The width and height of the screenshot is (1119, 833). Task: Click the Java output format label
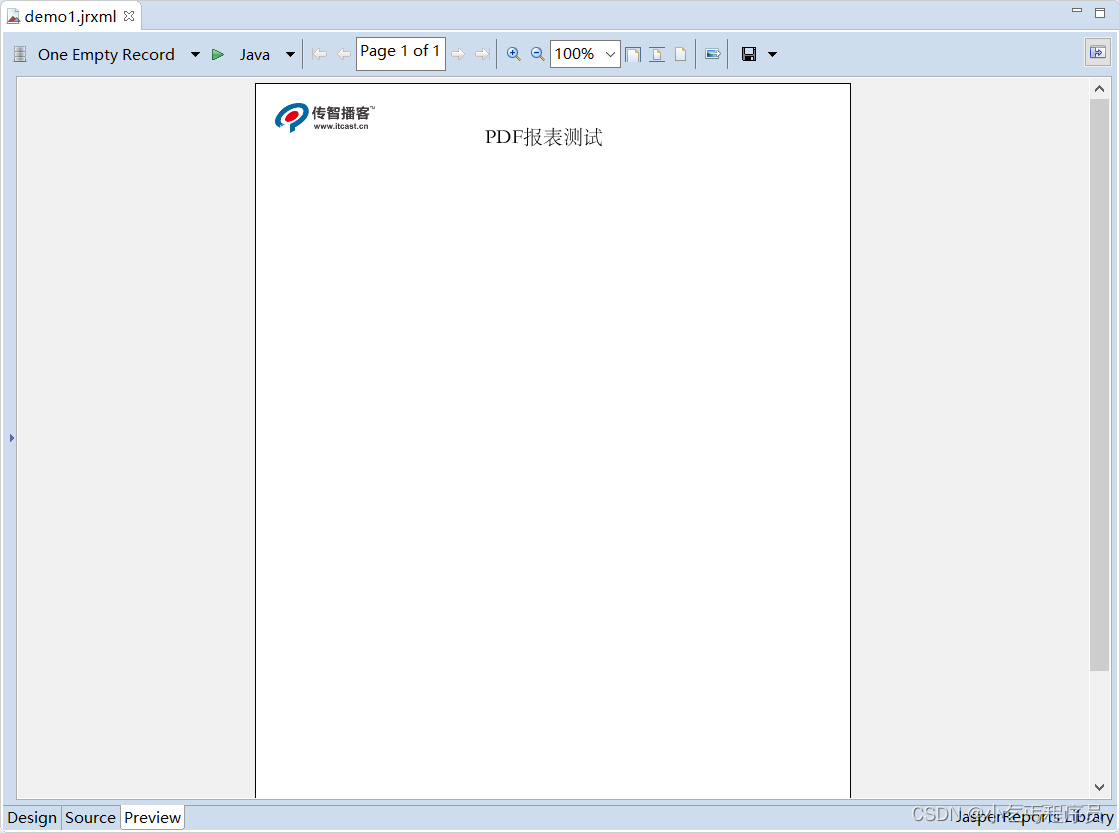255,54
